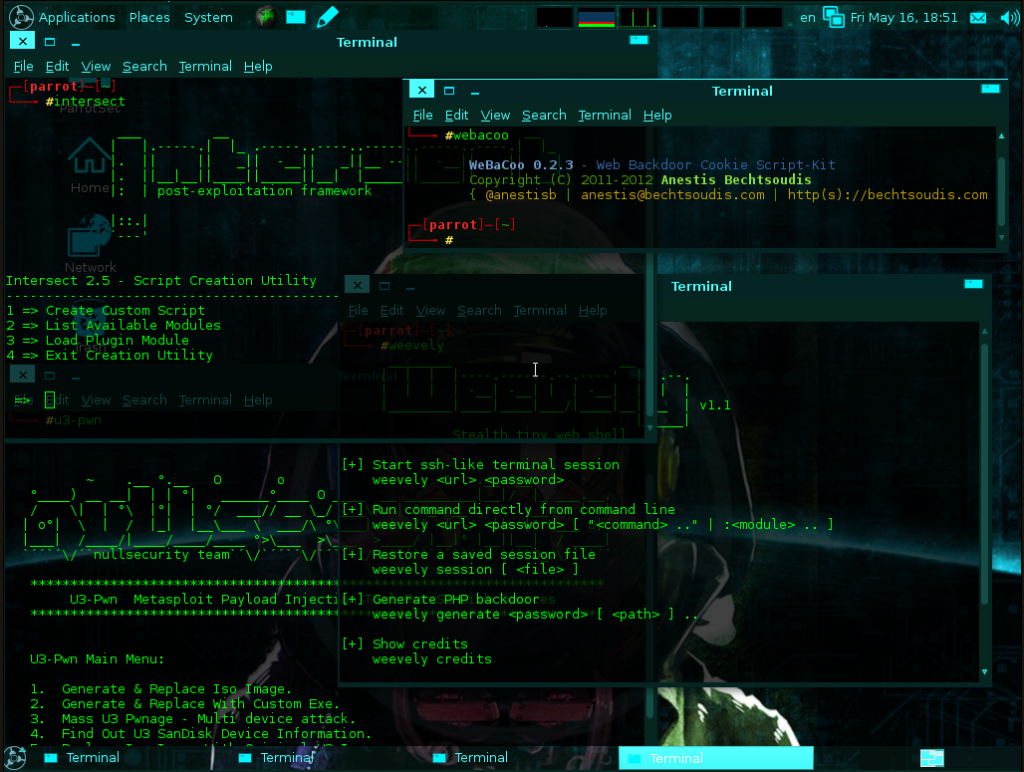1024x772 pixels.
Task: Open Help menu in the intersect terminal
Action: (x=258, y=66)
